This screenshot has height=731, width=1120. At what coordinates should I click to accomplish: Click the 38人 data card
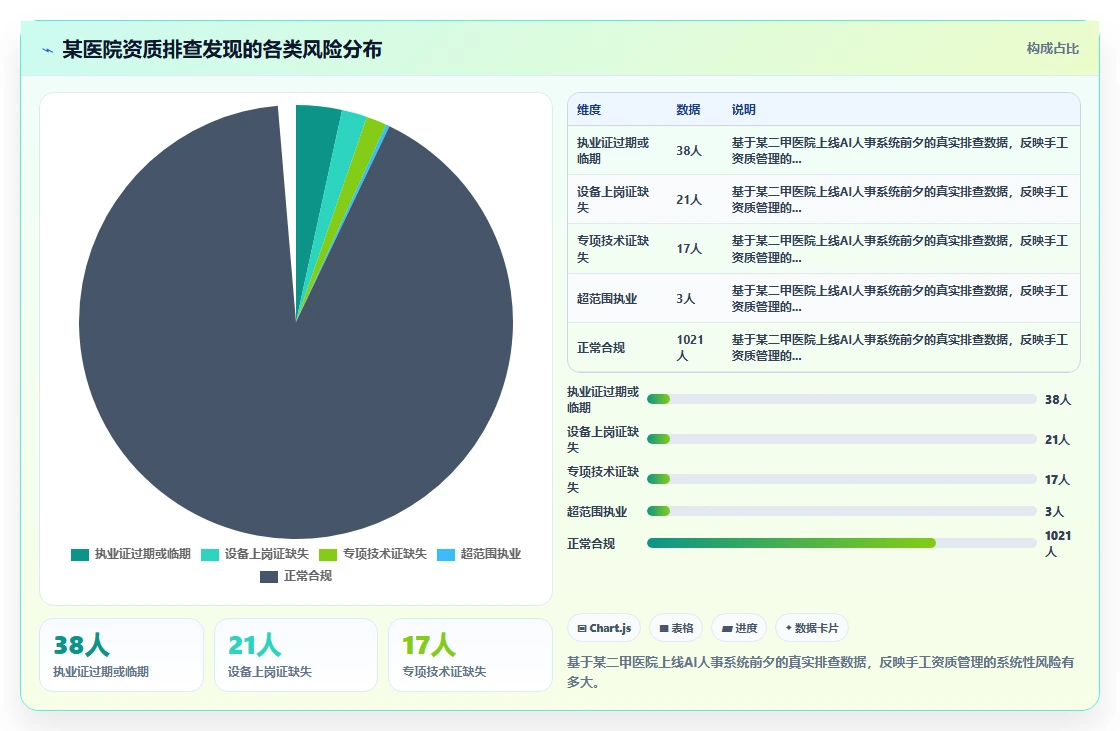(x=121, y=655)
